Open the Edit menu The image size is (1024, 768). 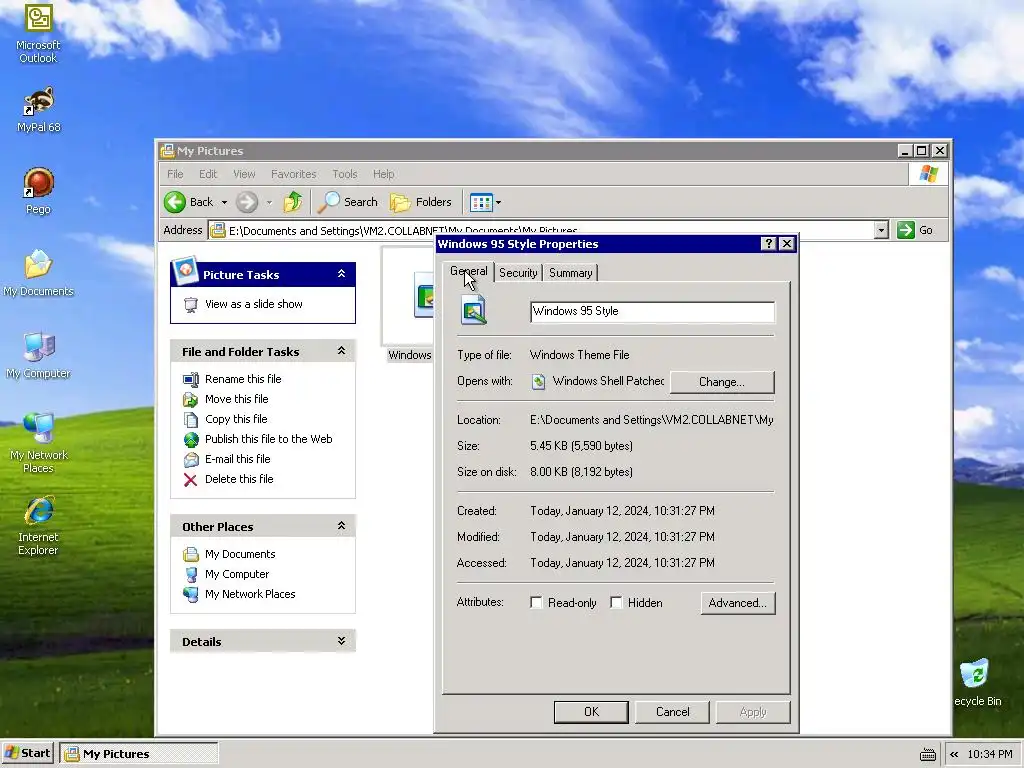tap(208, 174)
